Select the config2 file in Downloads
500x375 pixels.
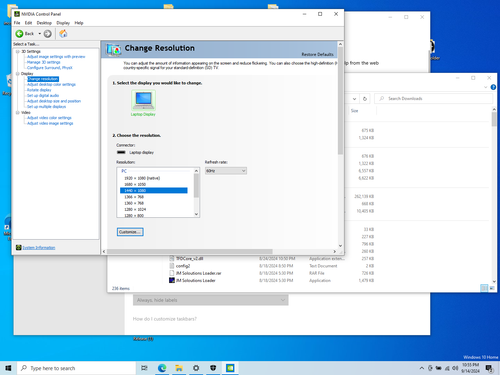tap(183, 266)
